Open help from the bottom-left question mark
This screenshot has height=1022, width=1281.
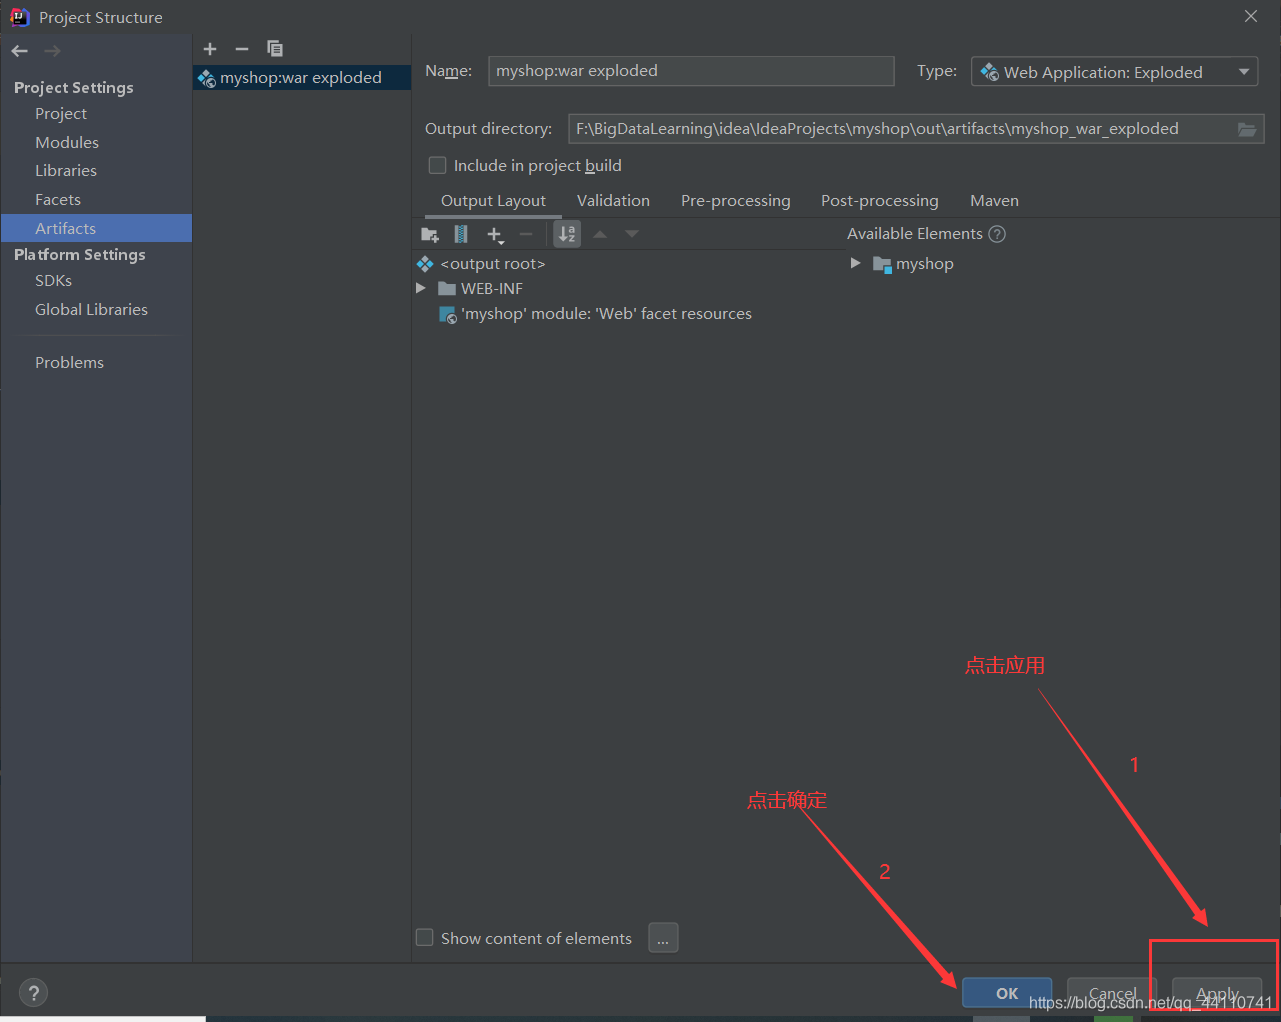pyautogui.click(x=33, y=992)
